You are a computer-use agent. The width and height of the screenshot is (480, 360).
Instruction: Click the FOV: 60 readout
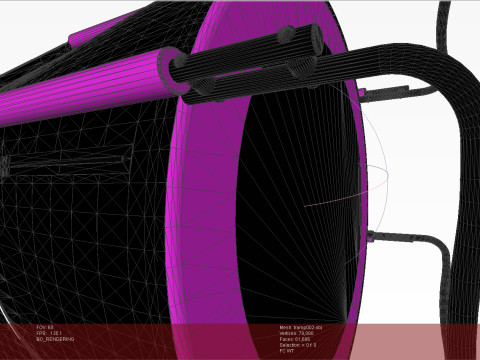[x=45, y=327]
